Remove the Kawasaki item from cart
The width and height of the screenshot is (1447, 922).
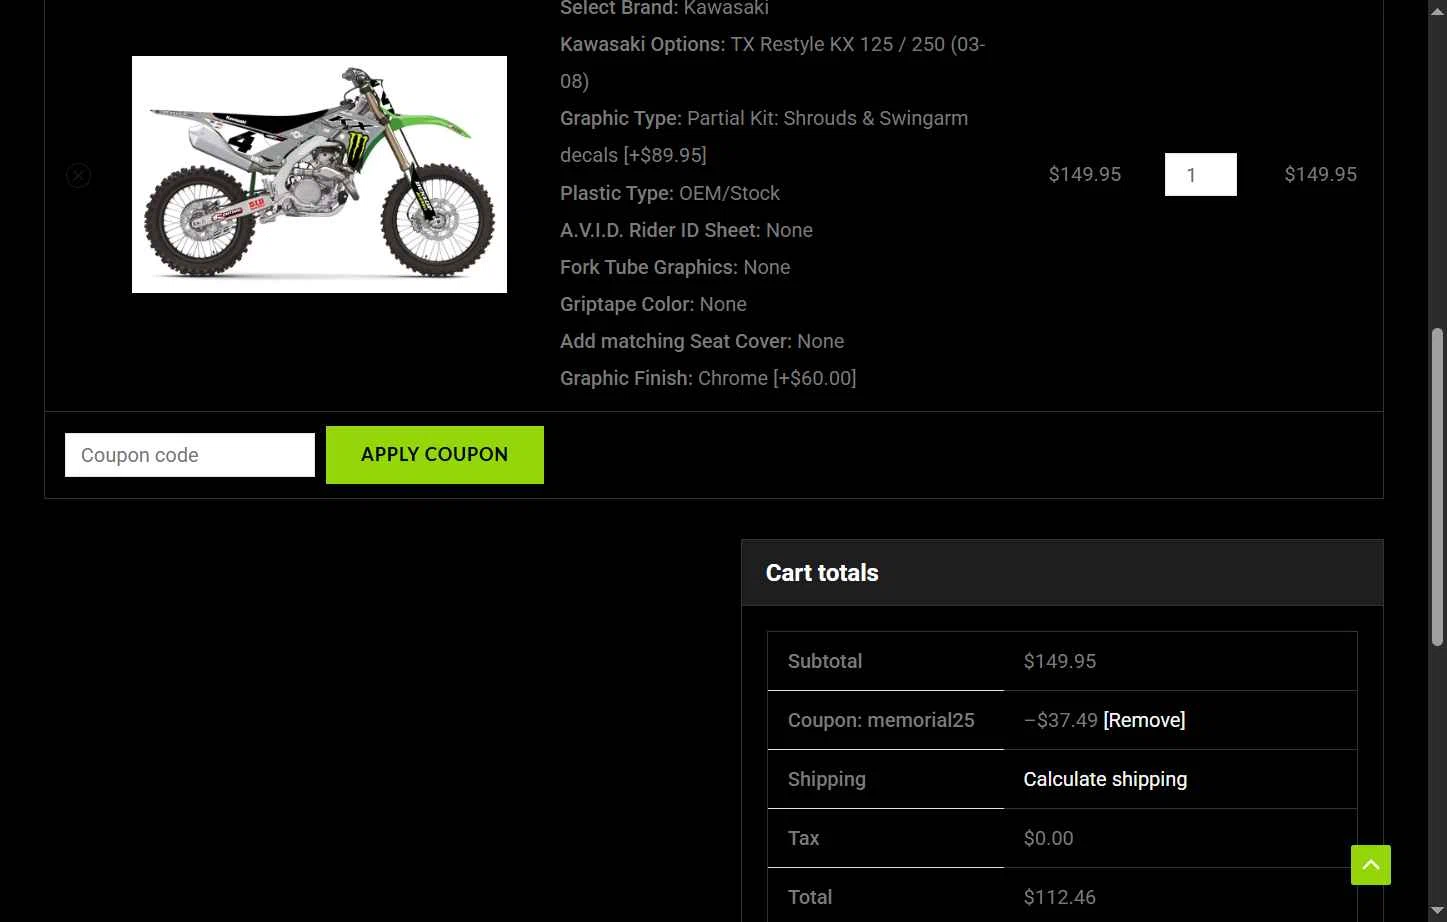pos(78,175)
